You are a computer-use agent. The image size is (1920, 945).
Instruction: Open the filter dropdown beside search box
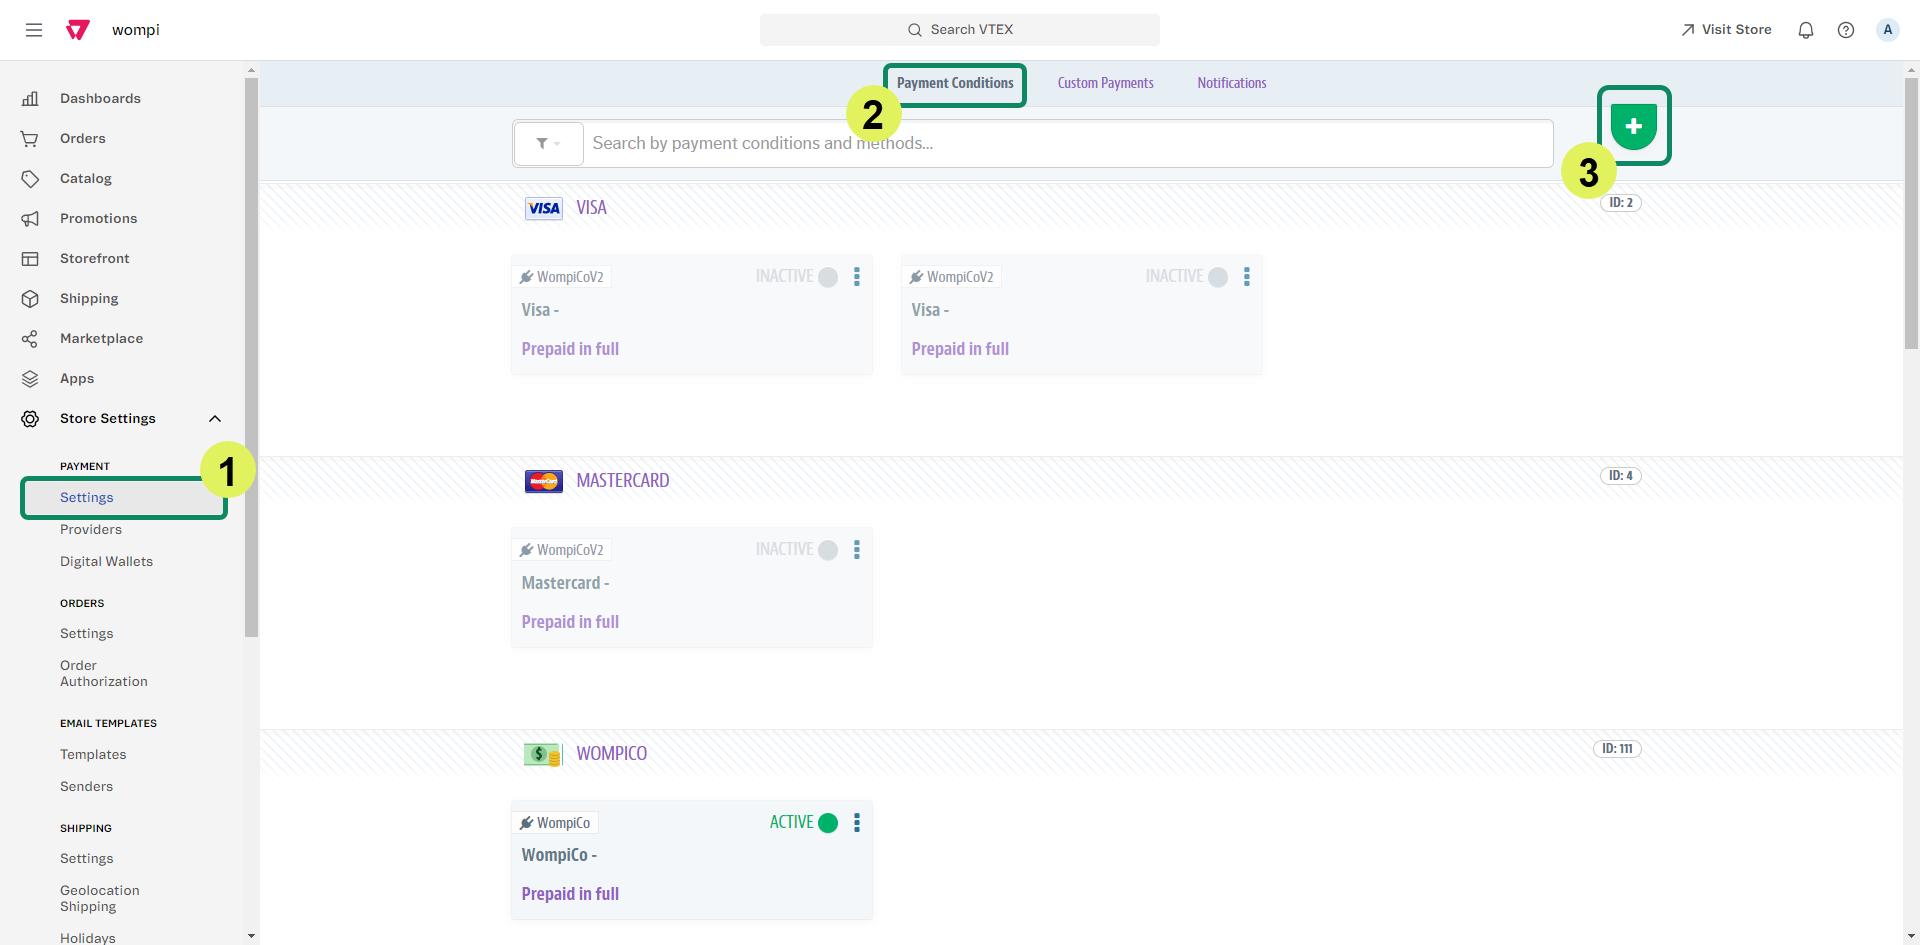pos(548,144)
